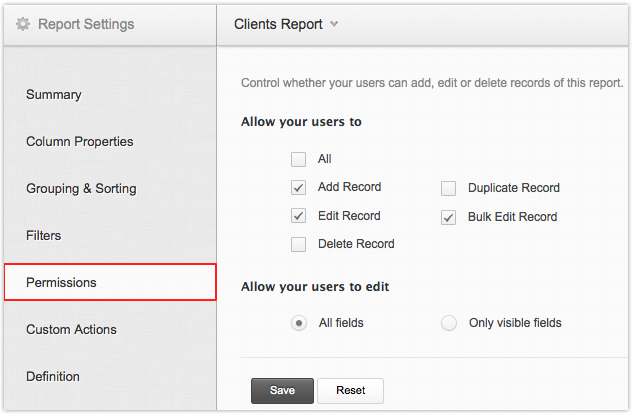
Task: Check the All permissions checkbox
Action: click(x=298, y=159)
